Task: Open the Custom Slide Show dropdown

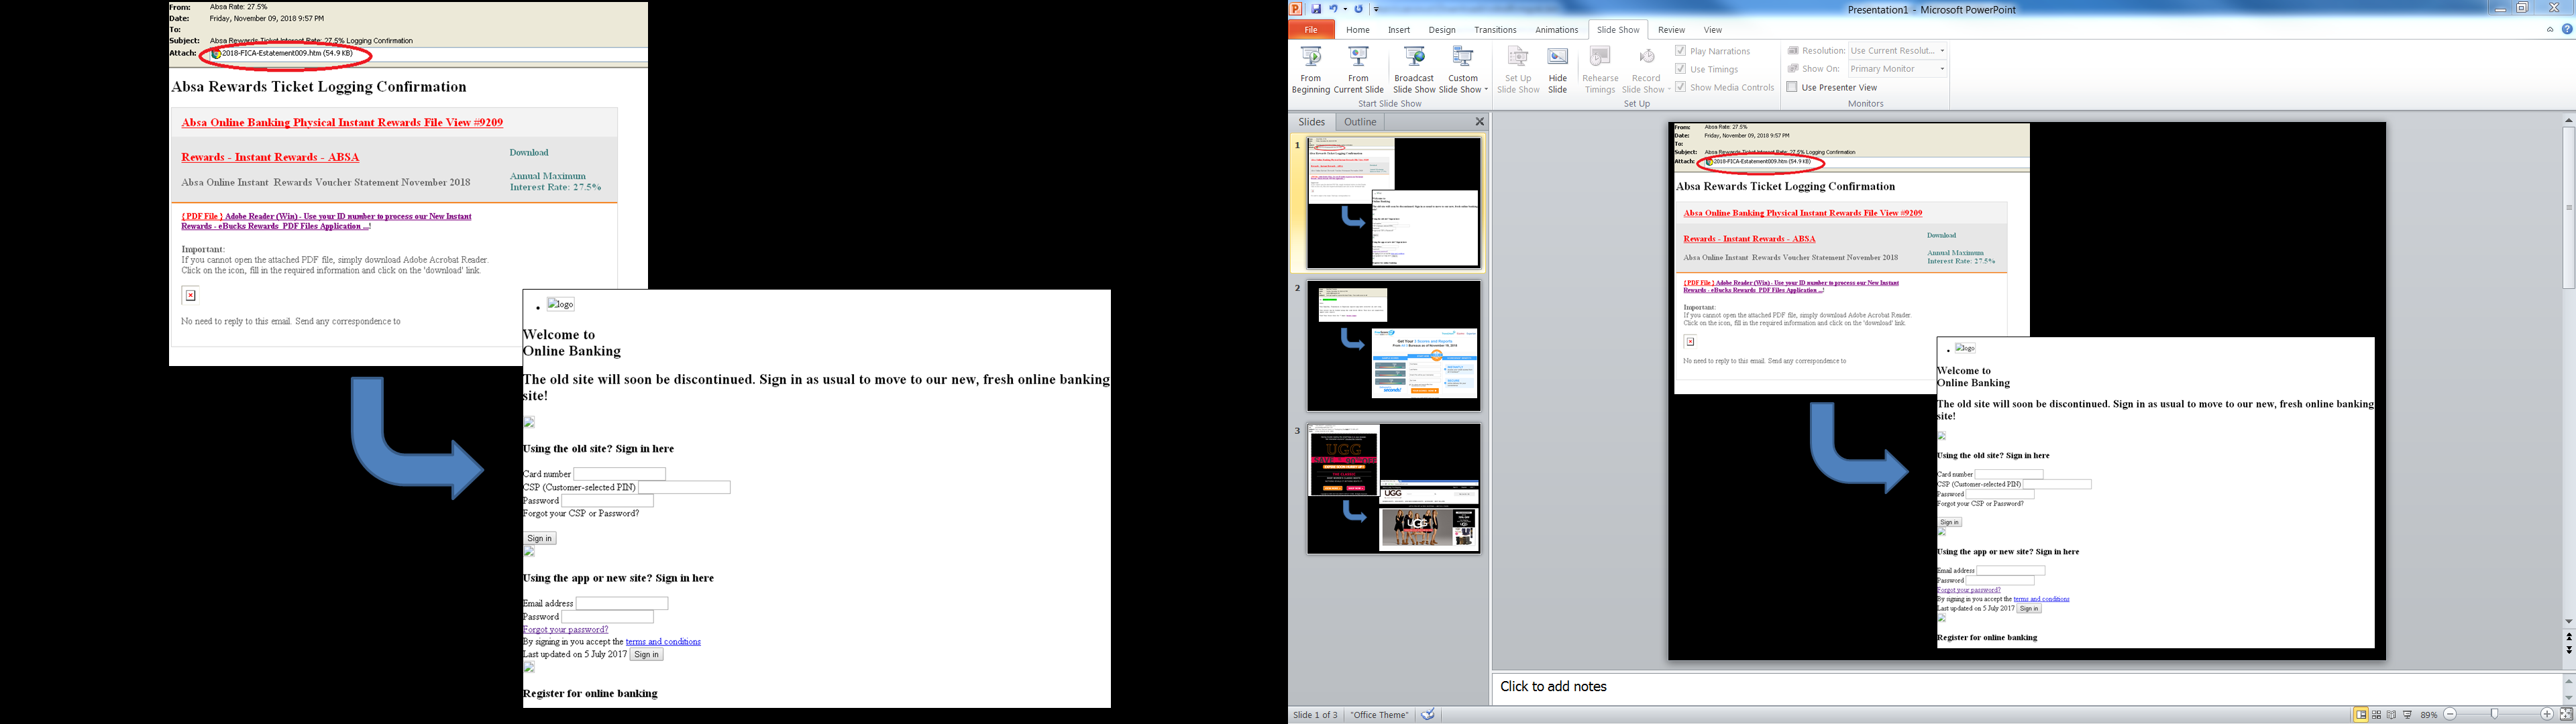Action: point(1463,68)
